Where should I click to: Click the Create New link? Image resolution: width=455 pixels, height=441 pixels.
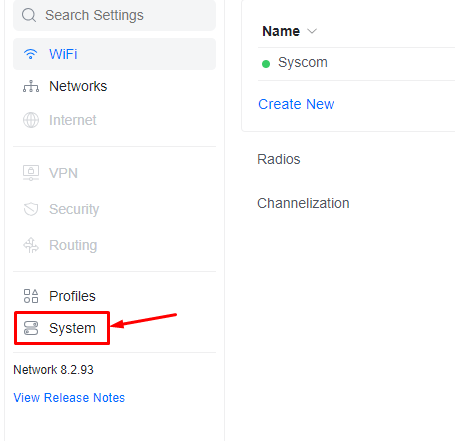[296, 104]
